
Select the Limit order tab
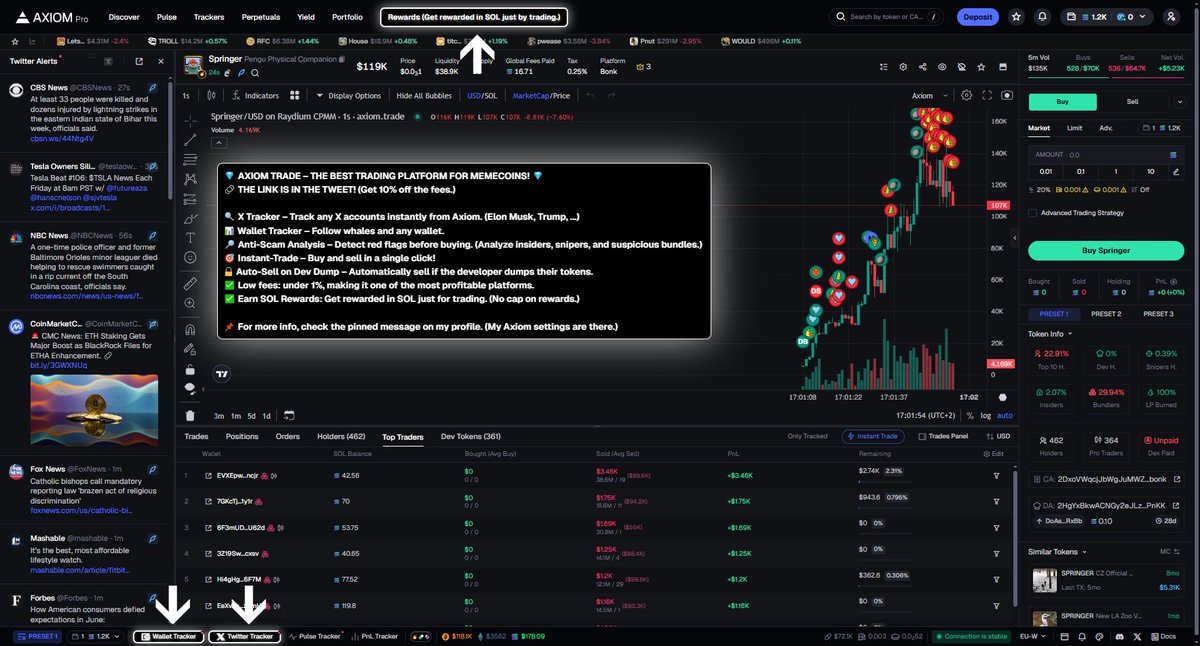coord(1074,128)
